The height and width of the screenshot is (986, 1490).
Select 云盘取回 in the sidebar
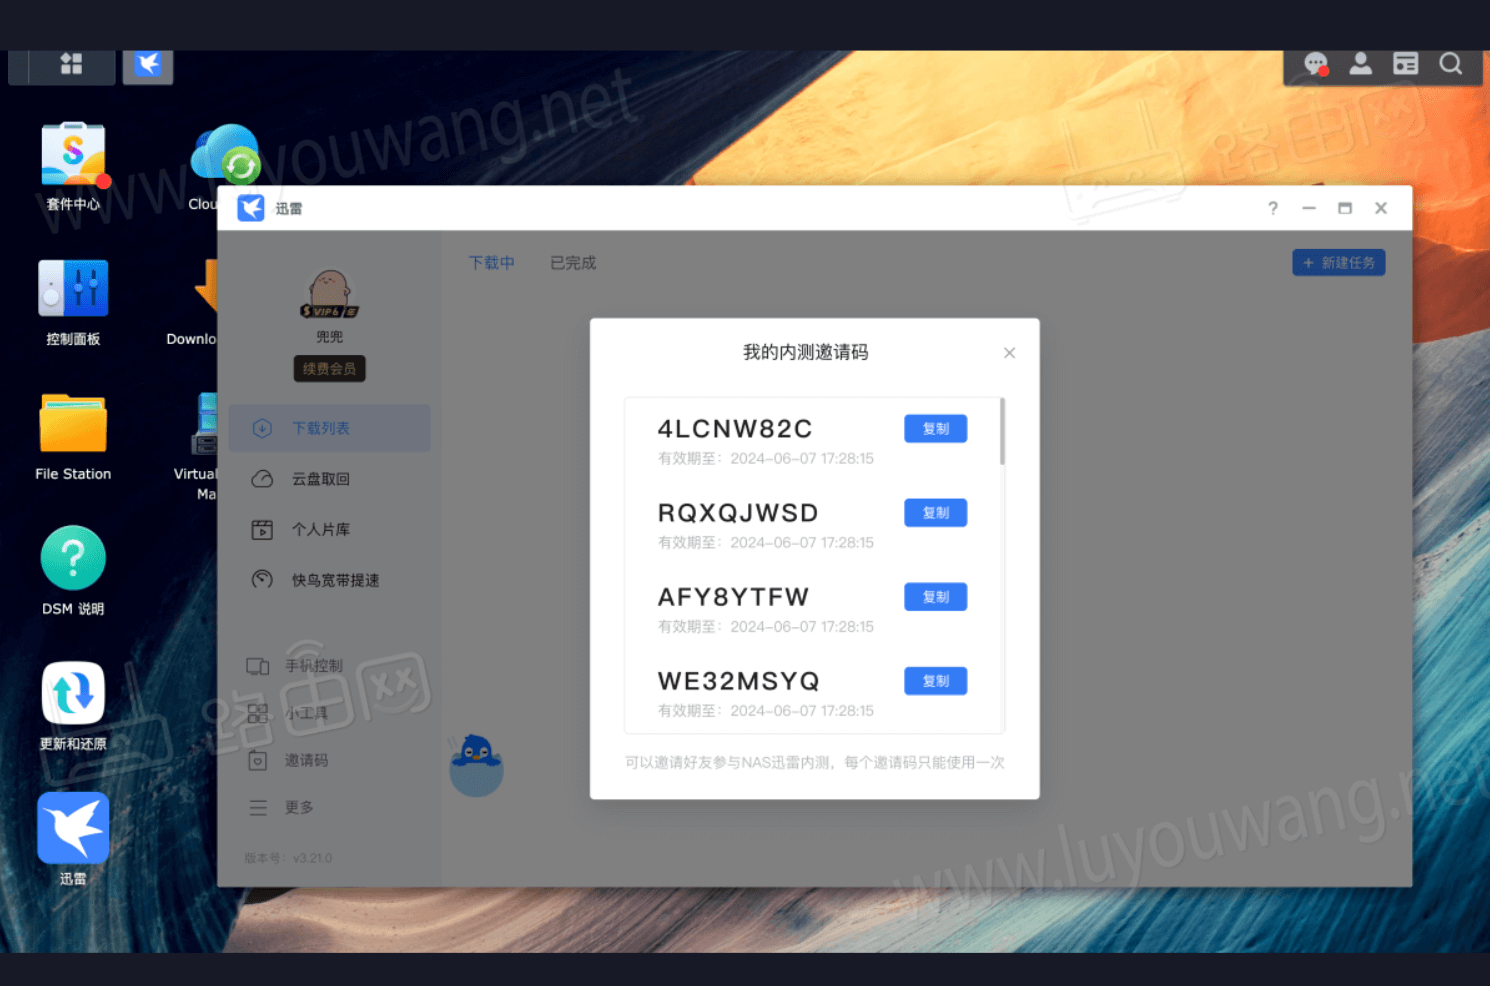(330, 479)
